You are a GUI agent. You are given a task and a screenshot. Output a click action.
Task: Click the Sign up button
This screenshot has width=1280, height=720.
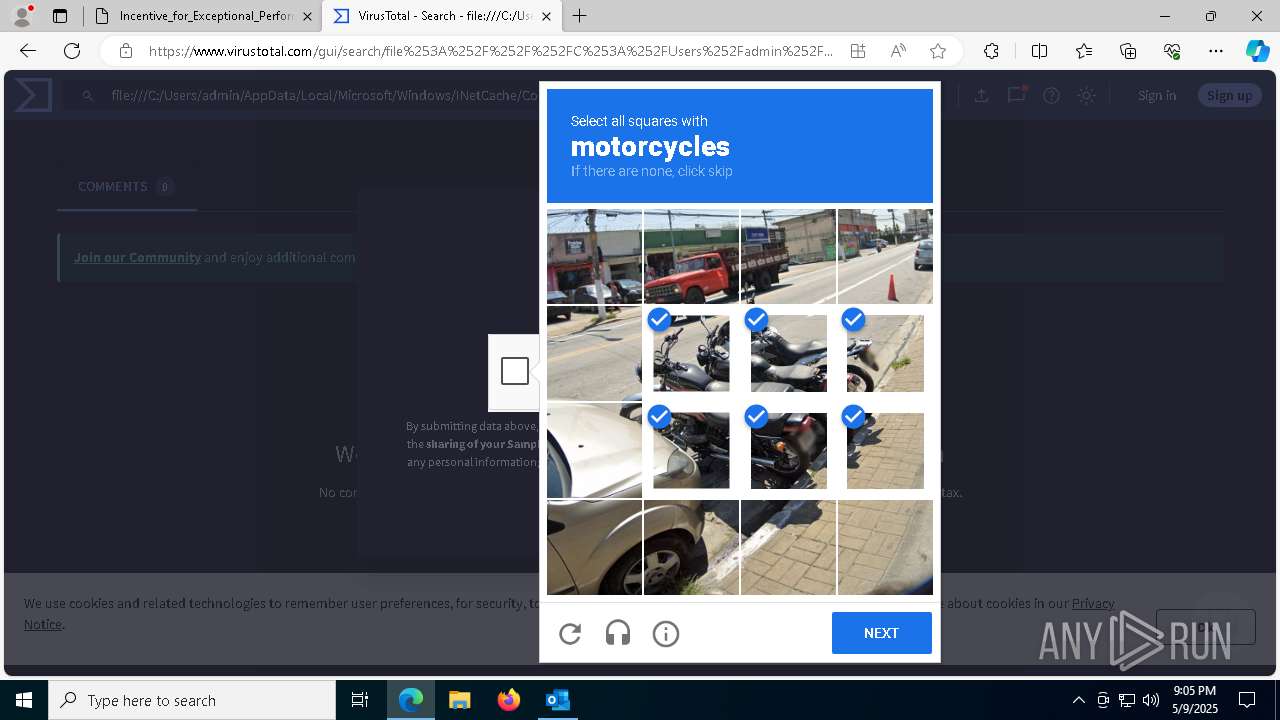pos(1229,95)
